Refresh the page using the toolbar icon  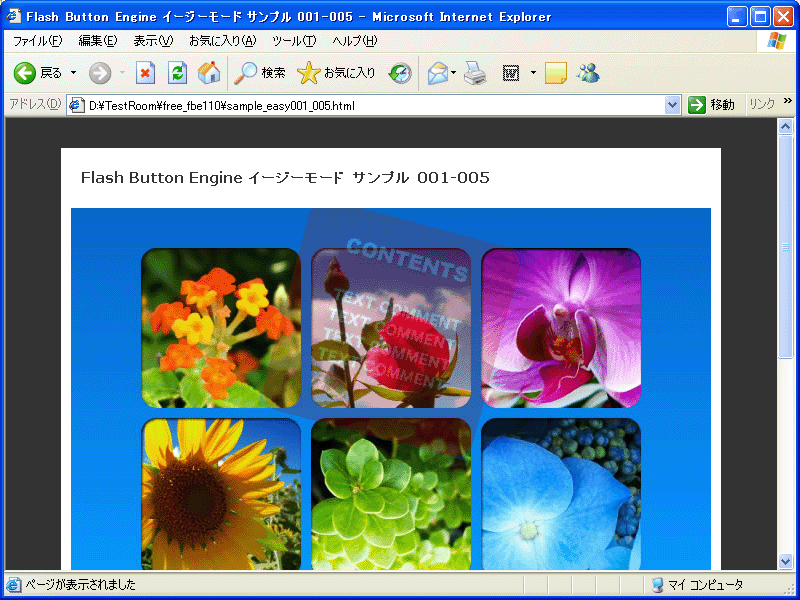177,73
